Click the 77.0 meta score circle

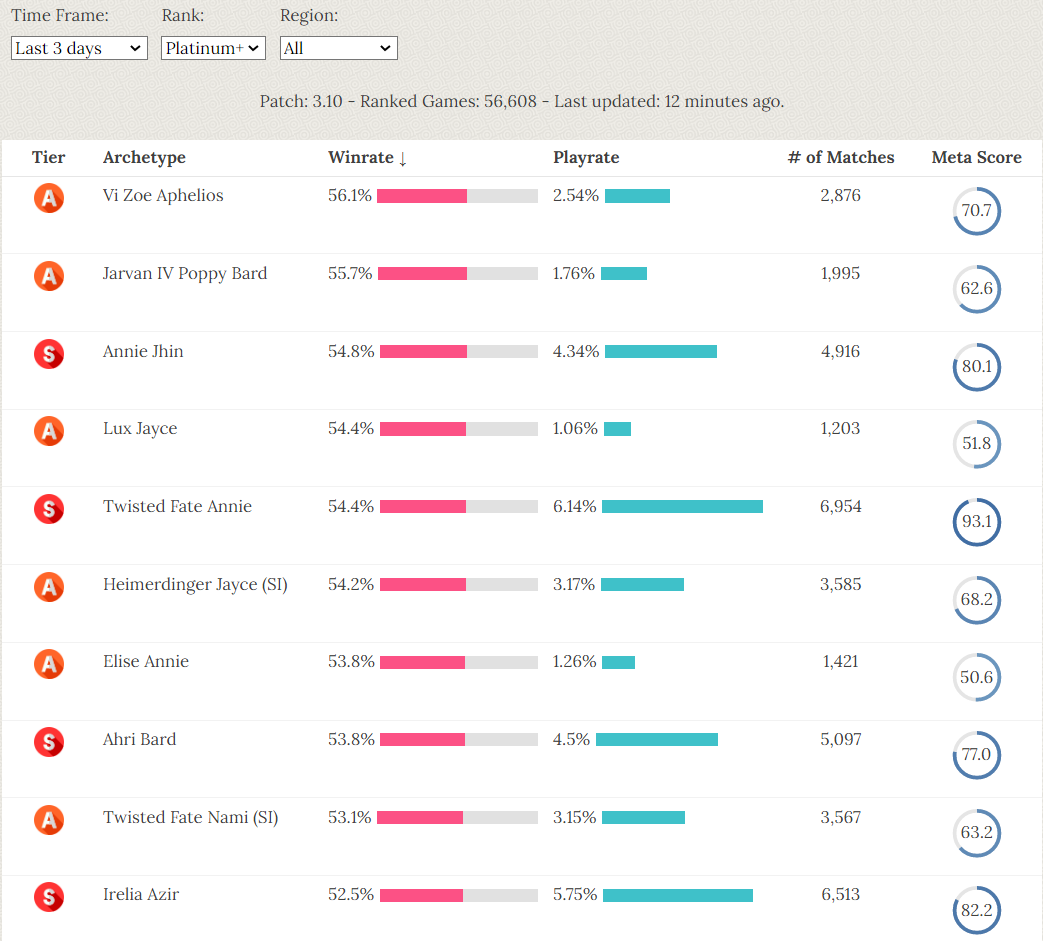[976, 755]
